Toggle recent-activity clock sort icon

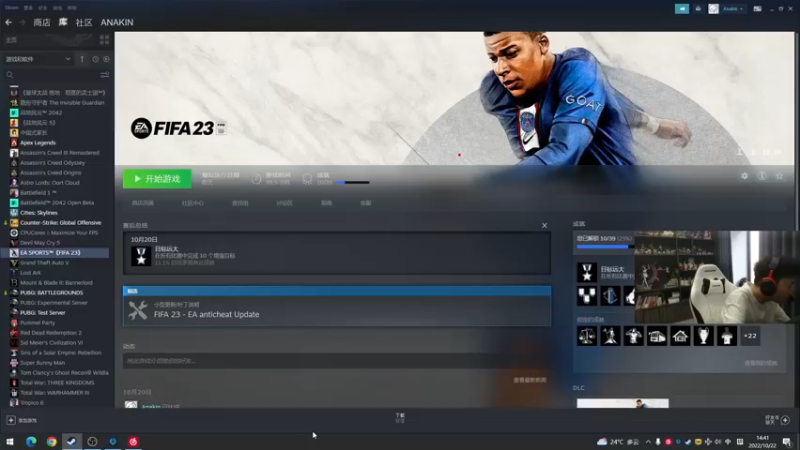tap(95, 59)
